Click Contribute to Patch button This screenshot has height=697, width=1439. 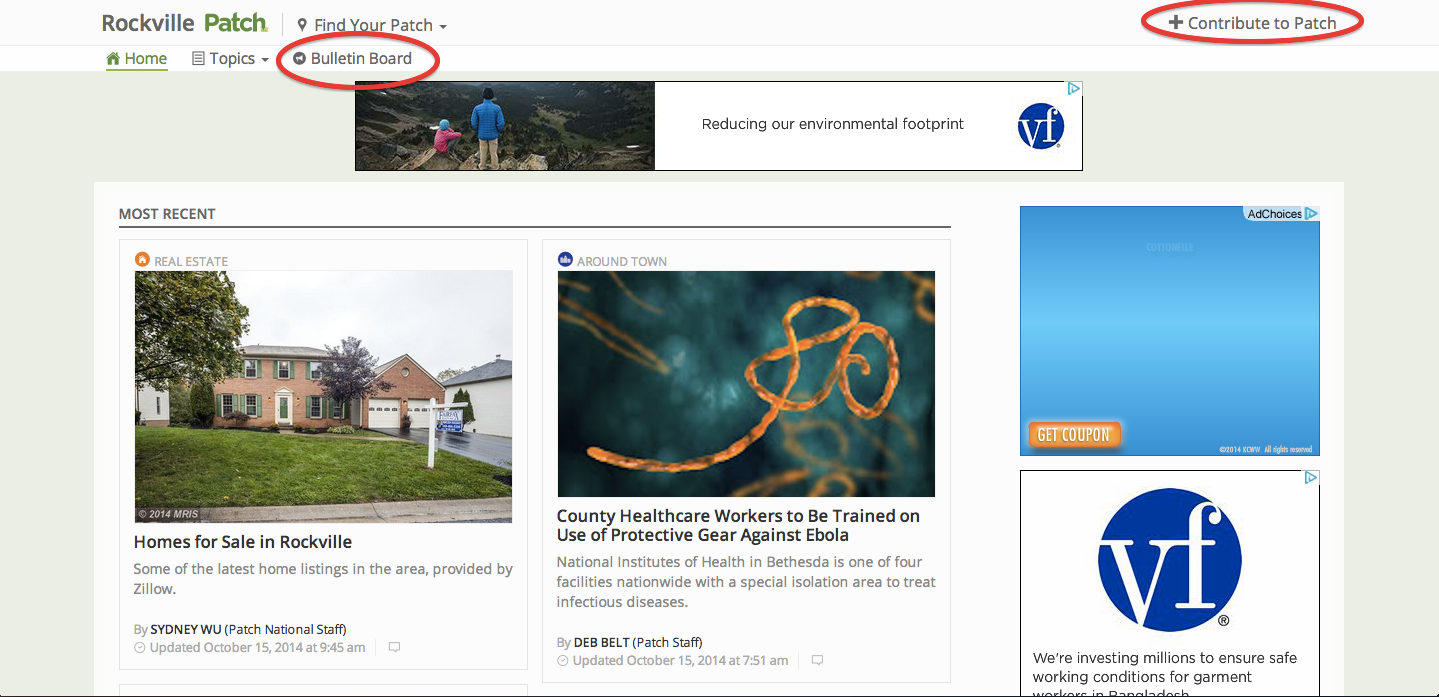tap(1252, 23)
